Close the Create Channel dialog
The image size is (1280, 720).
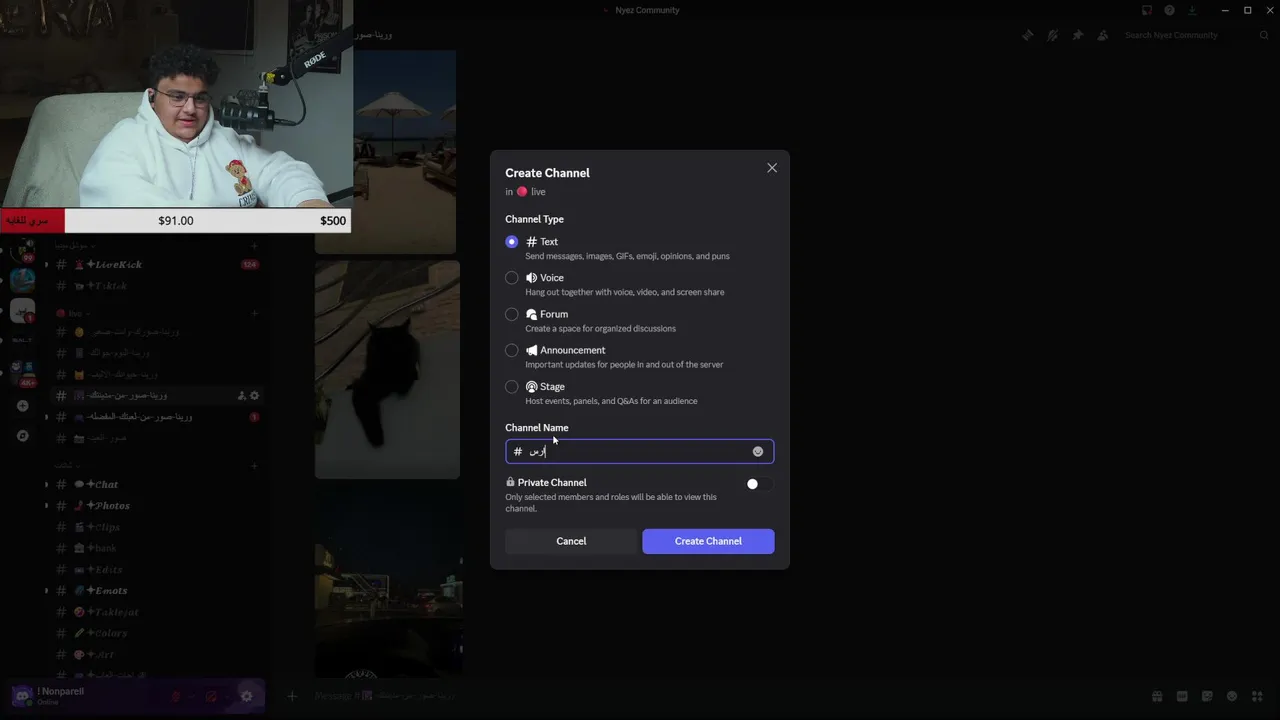[772, 168]
